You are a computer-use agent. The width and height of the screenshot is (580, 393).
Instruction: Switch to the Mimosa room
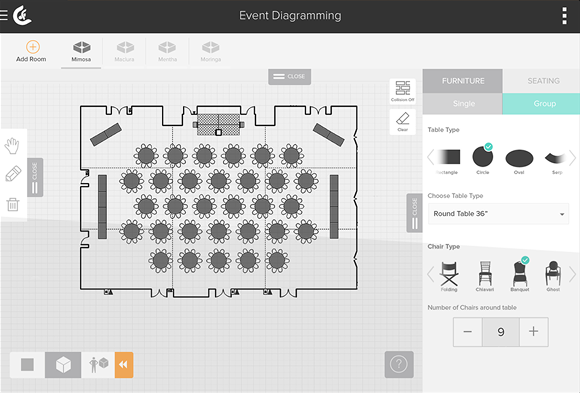[81, 51]
